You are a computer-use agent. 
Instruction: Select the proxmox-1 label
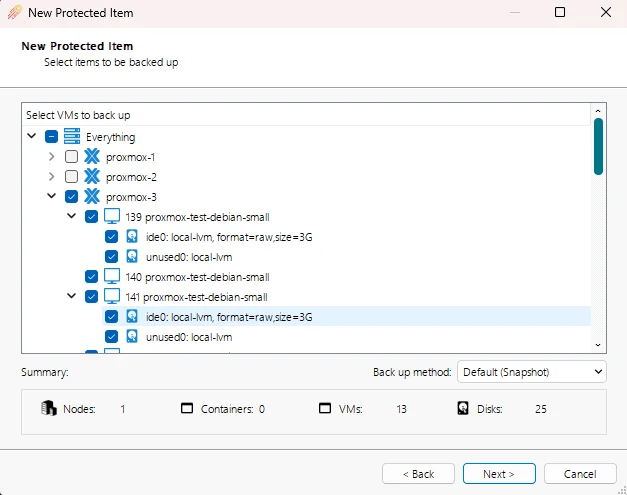click(130, 157)
